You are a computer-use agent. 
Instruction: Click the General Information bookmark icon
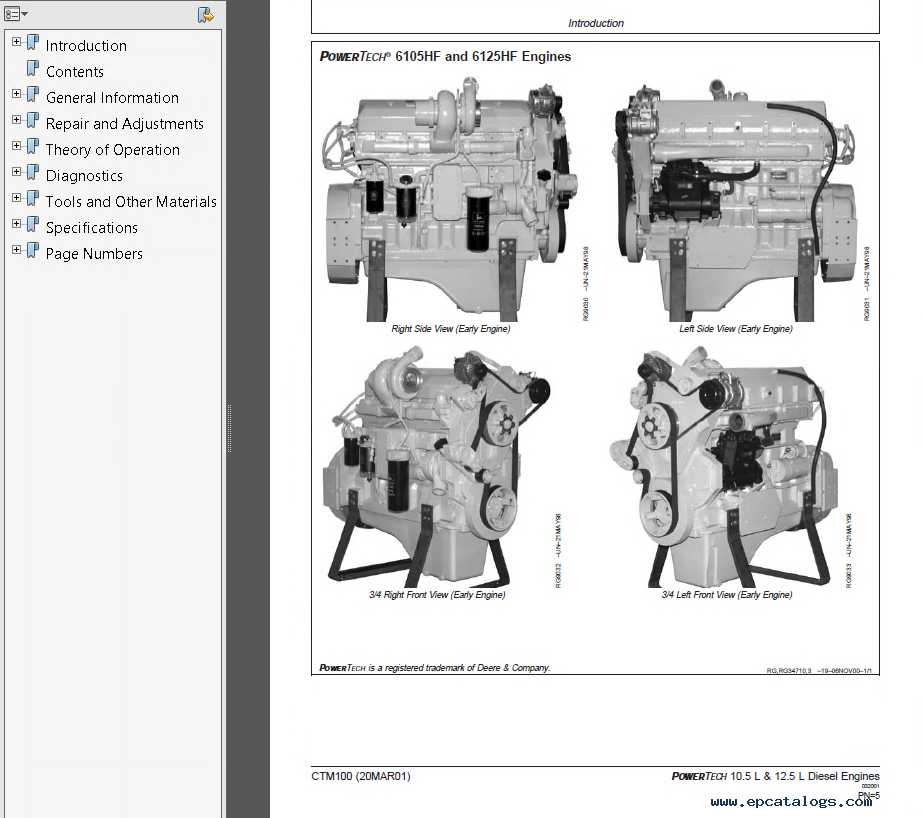[33, 94]
